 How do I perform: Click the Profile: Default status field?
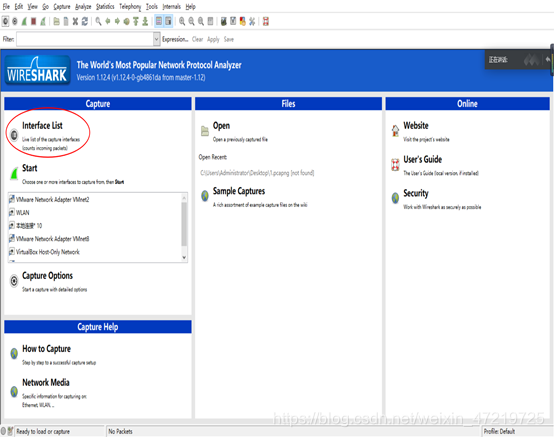[499, 431]
